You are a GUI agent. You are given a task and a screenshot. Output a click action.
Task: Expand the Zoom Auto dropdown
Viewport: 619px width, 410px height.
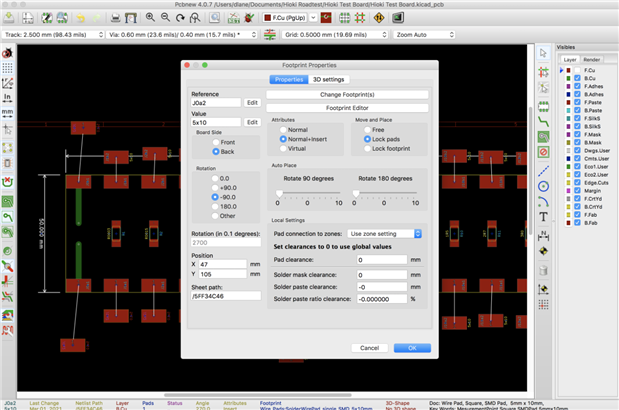(425, 34)
